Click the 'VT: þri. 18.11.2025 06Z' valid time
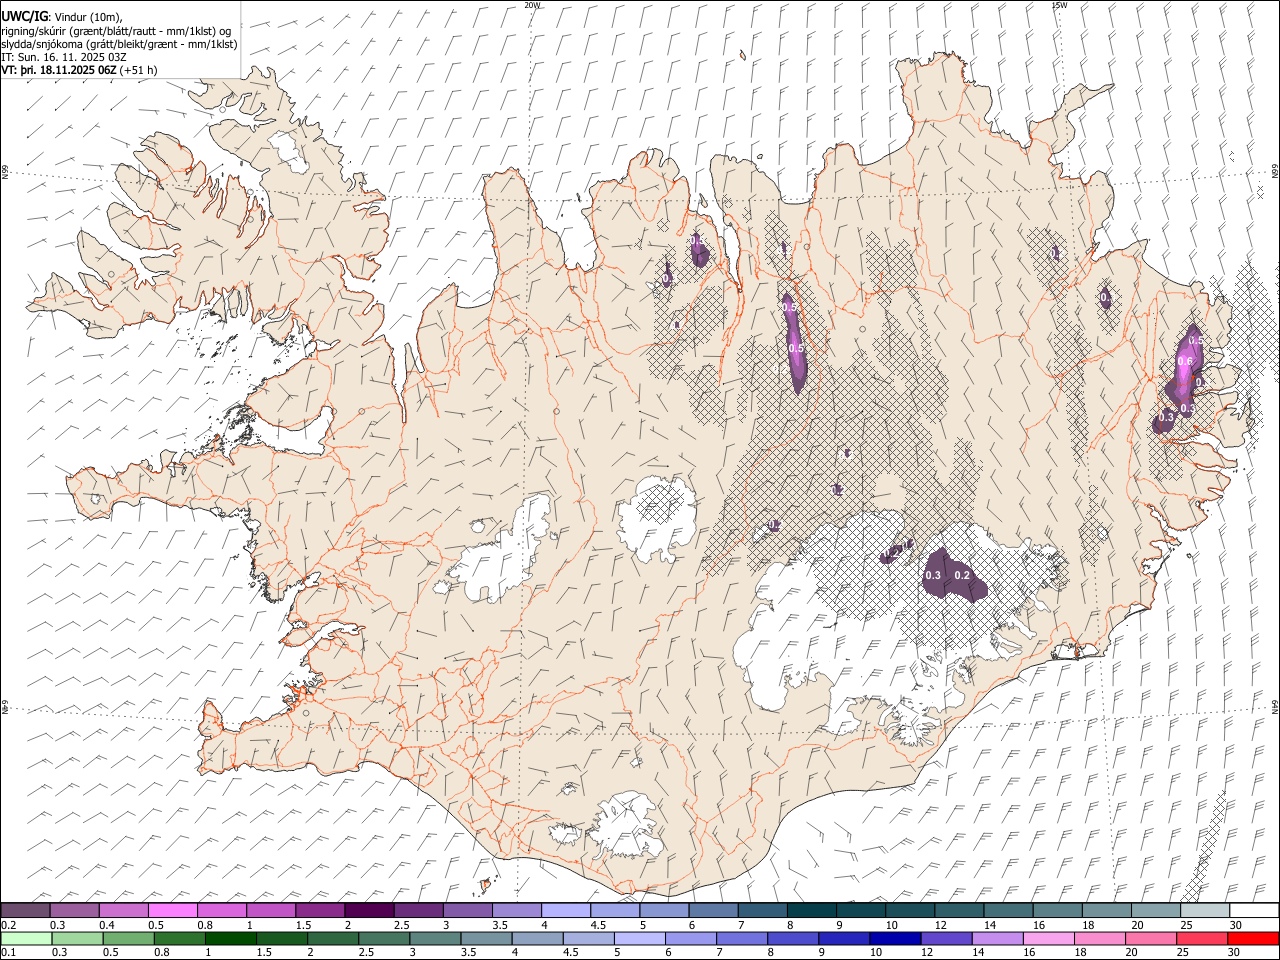 tap(61, 70)
